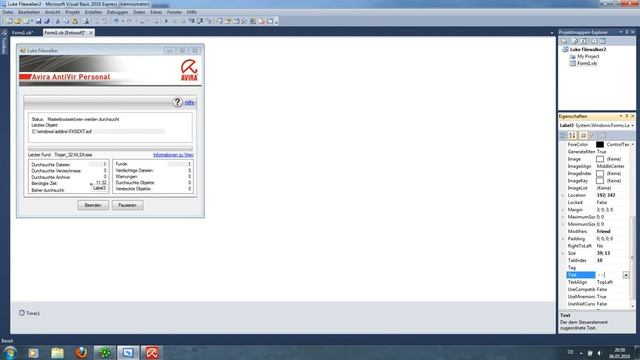Switch to the Form1.vb code tab
Image resolution: width=640 pixels, height=360 pixels.
pyautogui.click(x=22, y=32)
